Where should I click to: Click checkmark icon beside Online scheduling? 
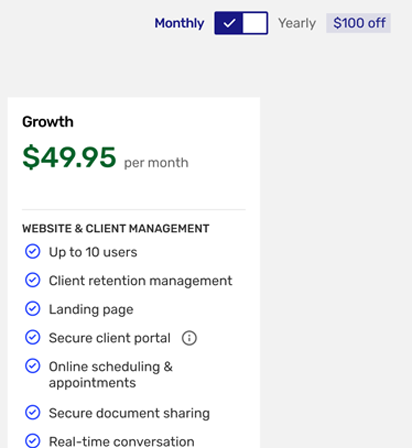[x=33, y=366]
